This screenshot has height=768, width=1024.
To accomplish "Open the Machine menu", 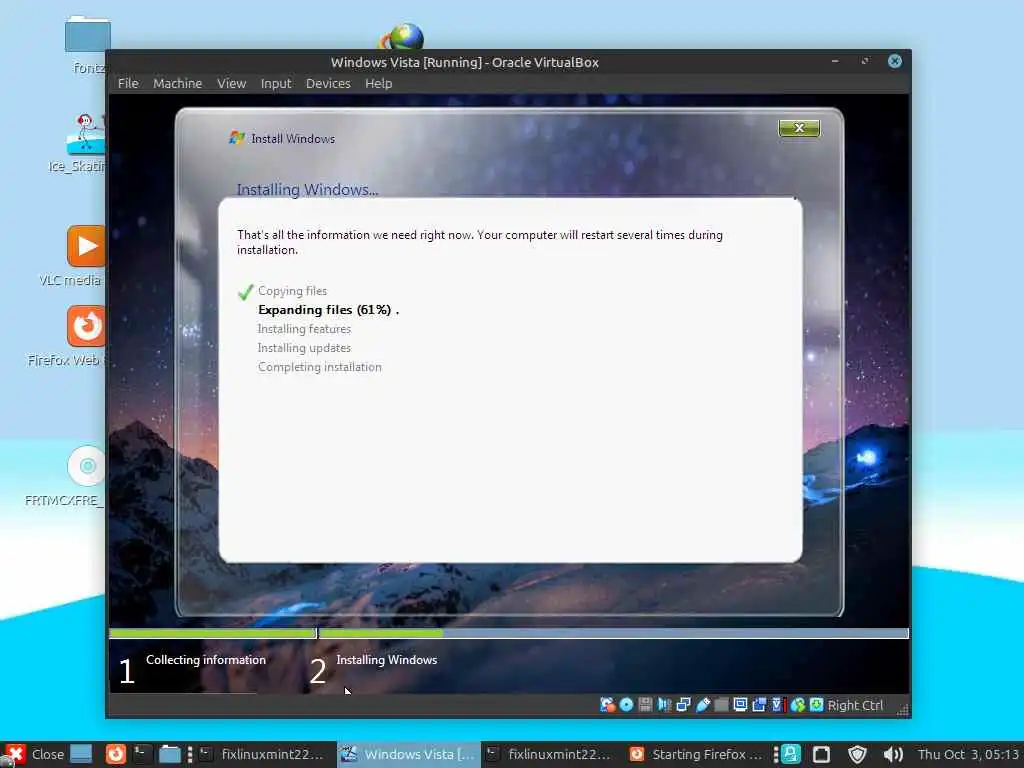I will tap(178, 84).
